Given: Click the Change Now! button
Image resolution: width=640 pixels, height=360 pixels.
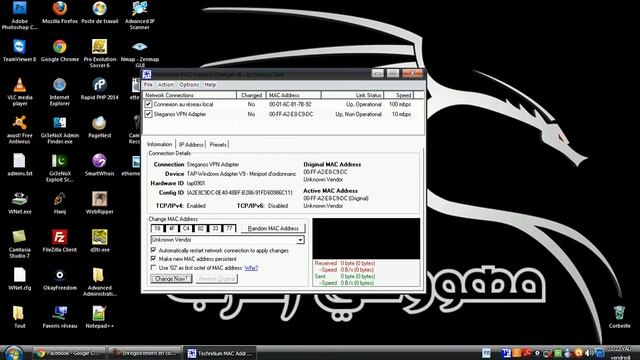Looking at the screenshot, I should coord(171,278).
